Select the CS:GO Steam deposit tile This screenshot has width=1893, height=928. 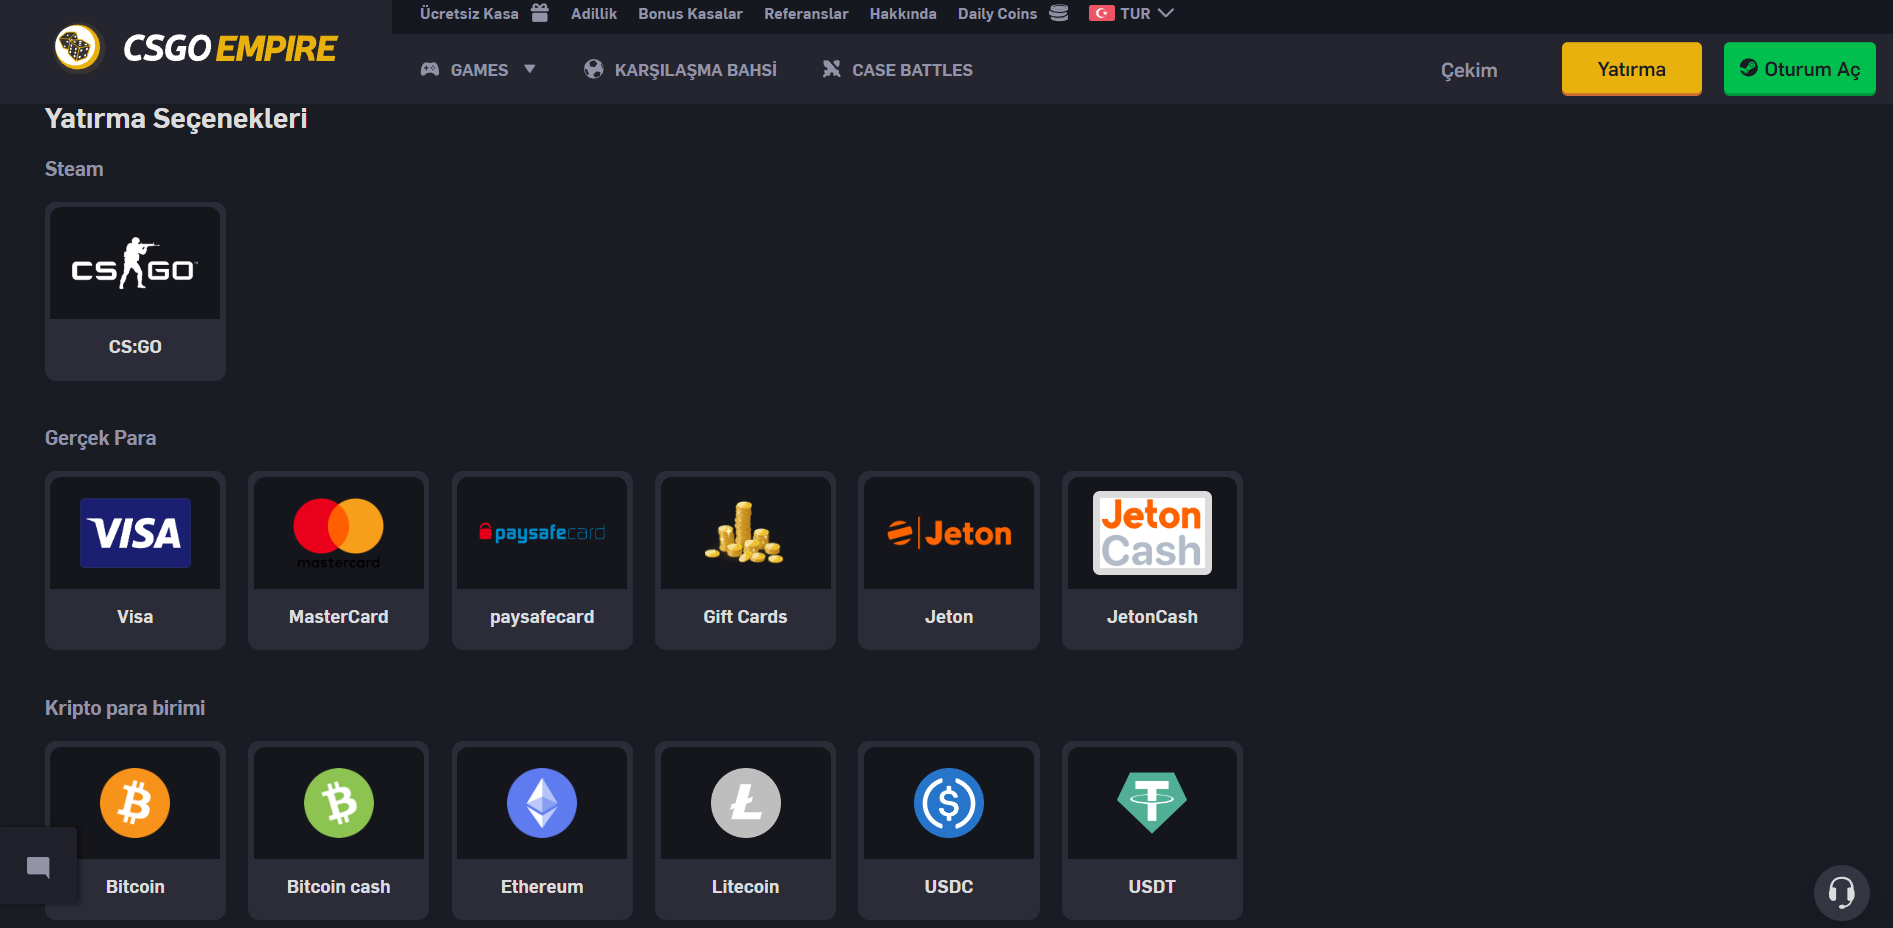click(135, 291)
